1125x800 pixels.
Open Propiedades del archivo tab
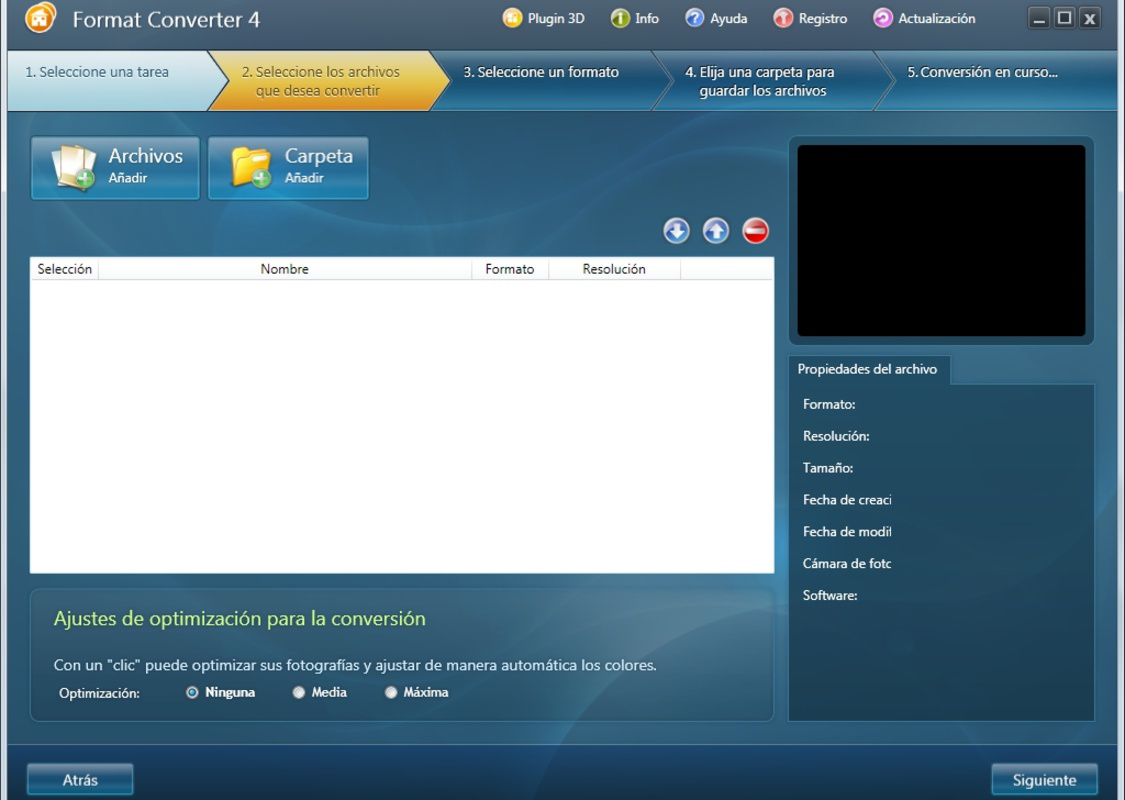(867, 369)
